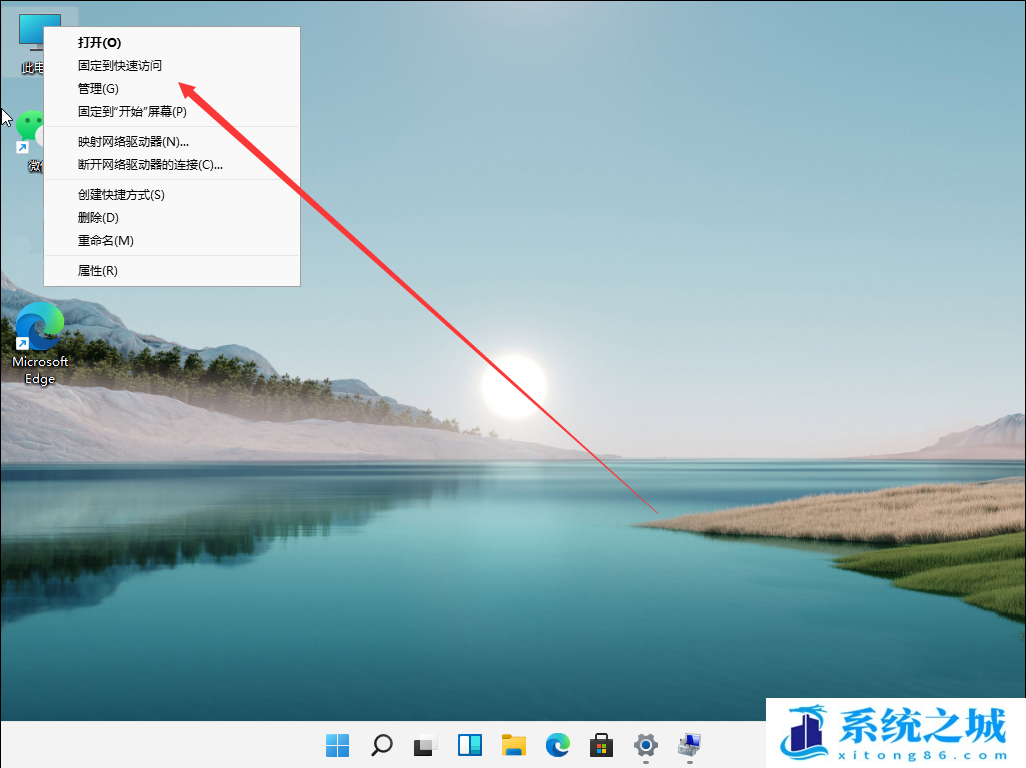Open the Widgets panel icon

(470, 745)
